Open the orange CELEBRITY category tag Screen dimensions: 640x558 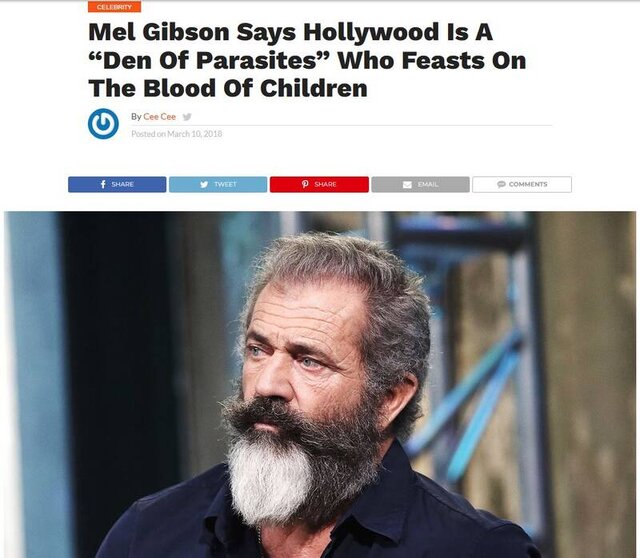114,7
